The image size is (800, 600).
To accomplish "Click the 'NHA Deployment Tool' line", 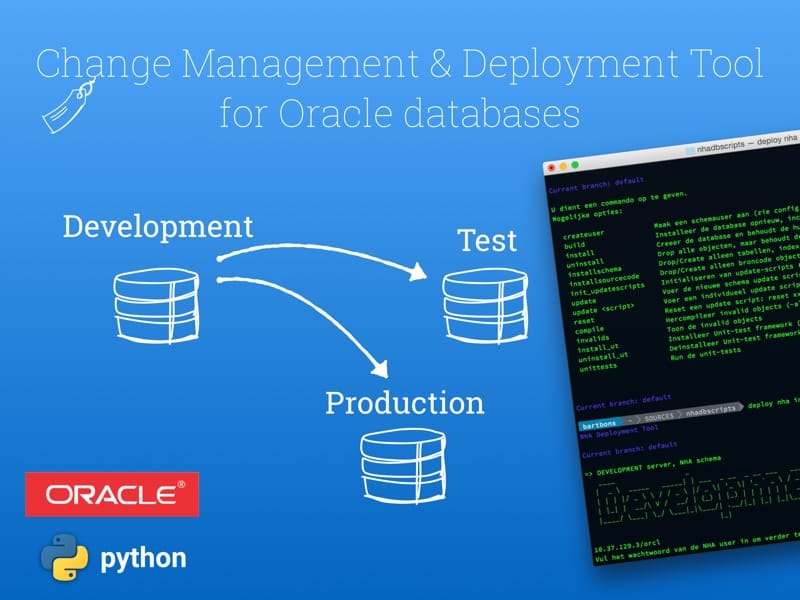I will click(619, 432).
